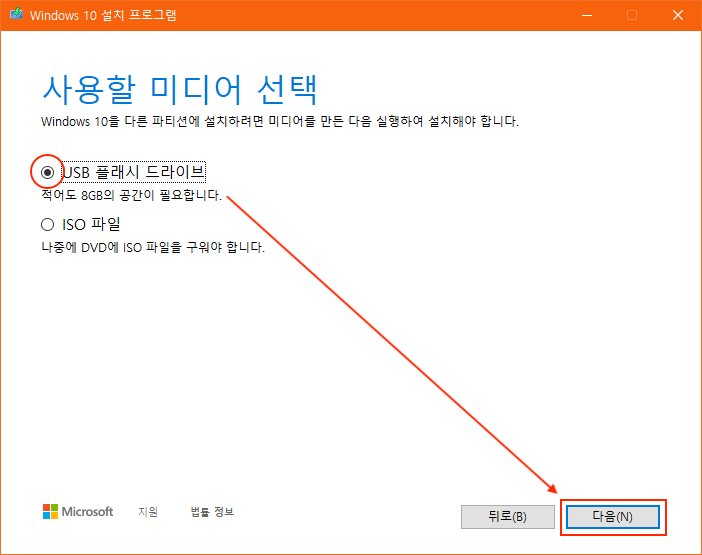Open the 법률 정보 link
This screenshot has height=555, width=702.
pos(212,512)
